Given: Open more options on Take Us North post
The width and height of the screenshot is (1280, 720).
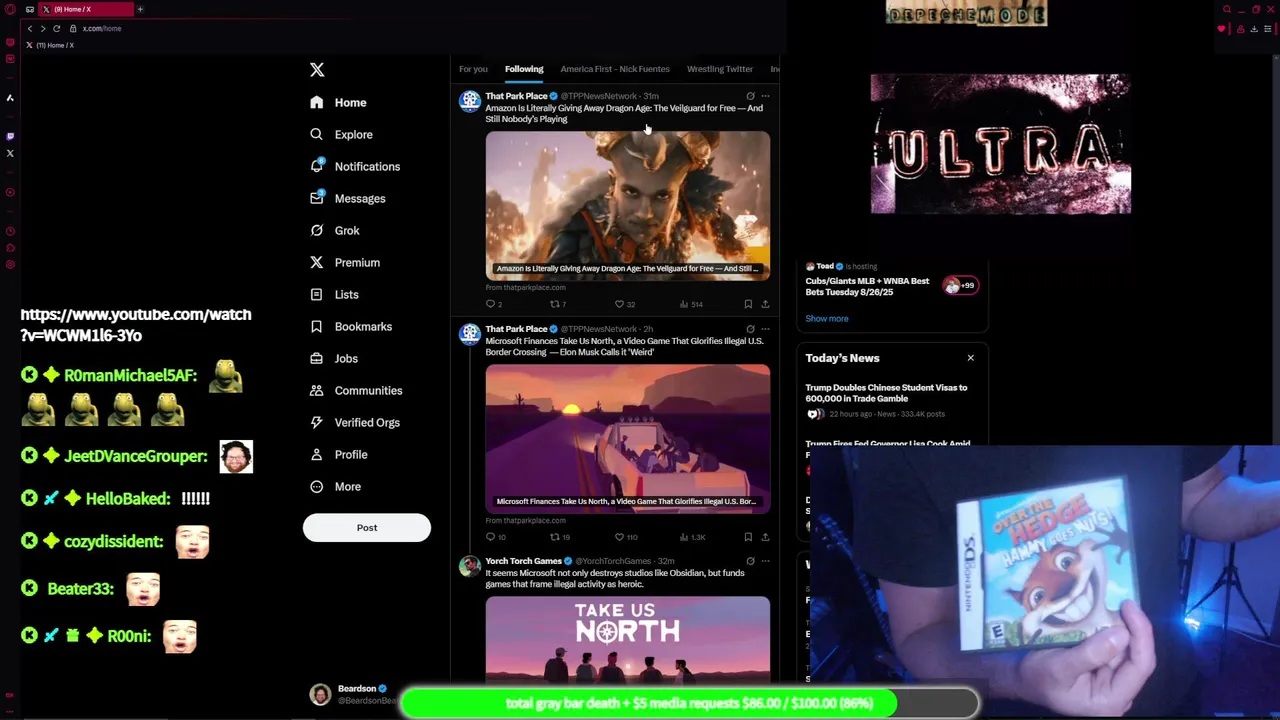Looking at the screenshot, I should [765, 329].
